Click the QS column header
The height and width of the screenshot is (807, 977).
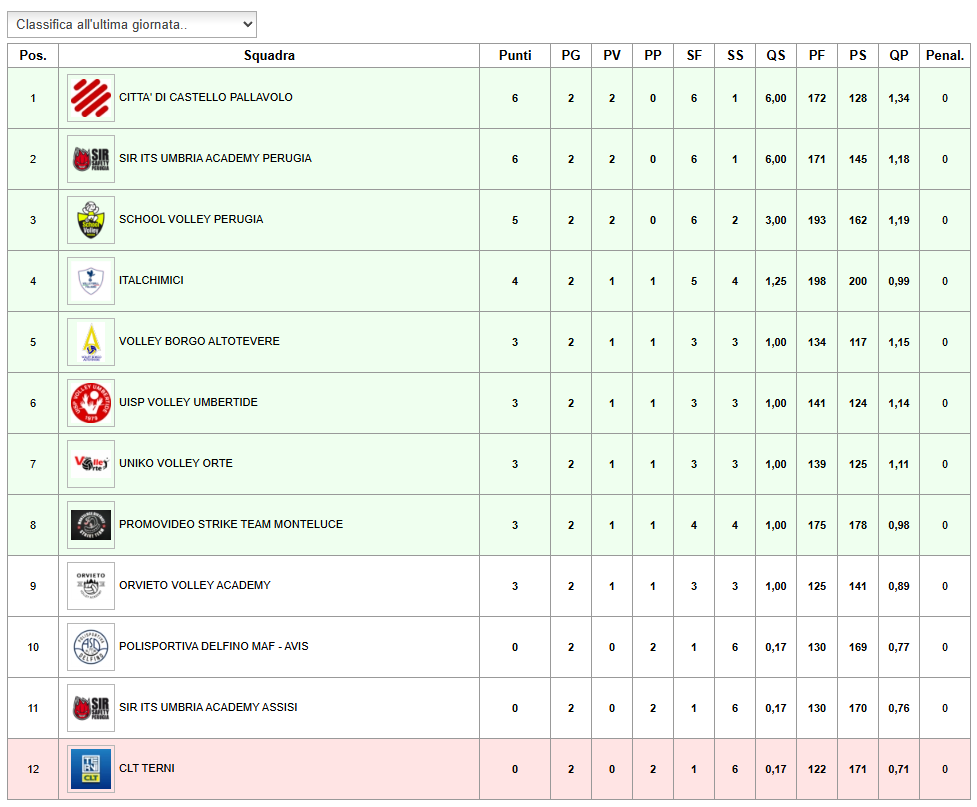pos(776,56)
